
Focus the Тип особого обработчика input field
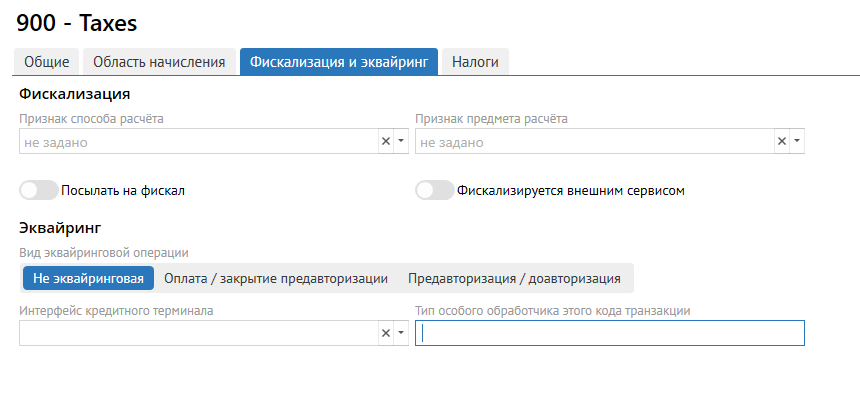(x=610, y=333)
